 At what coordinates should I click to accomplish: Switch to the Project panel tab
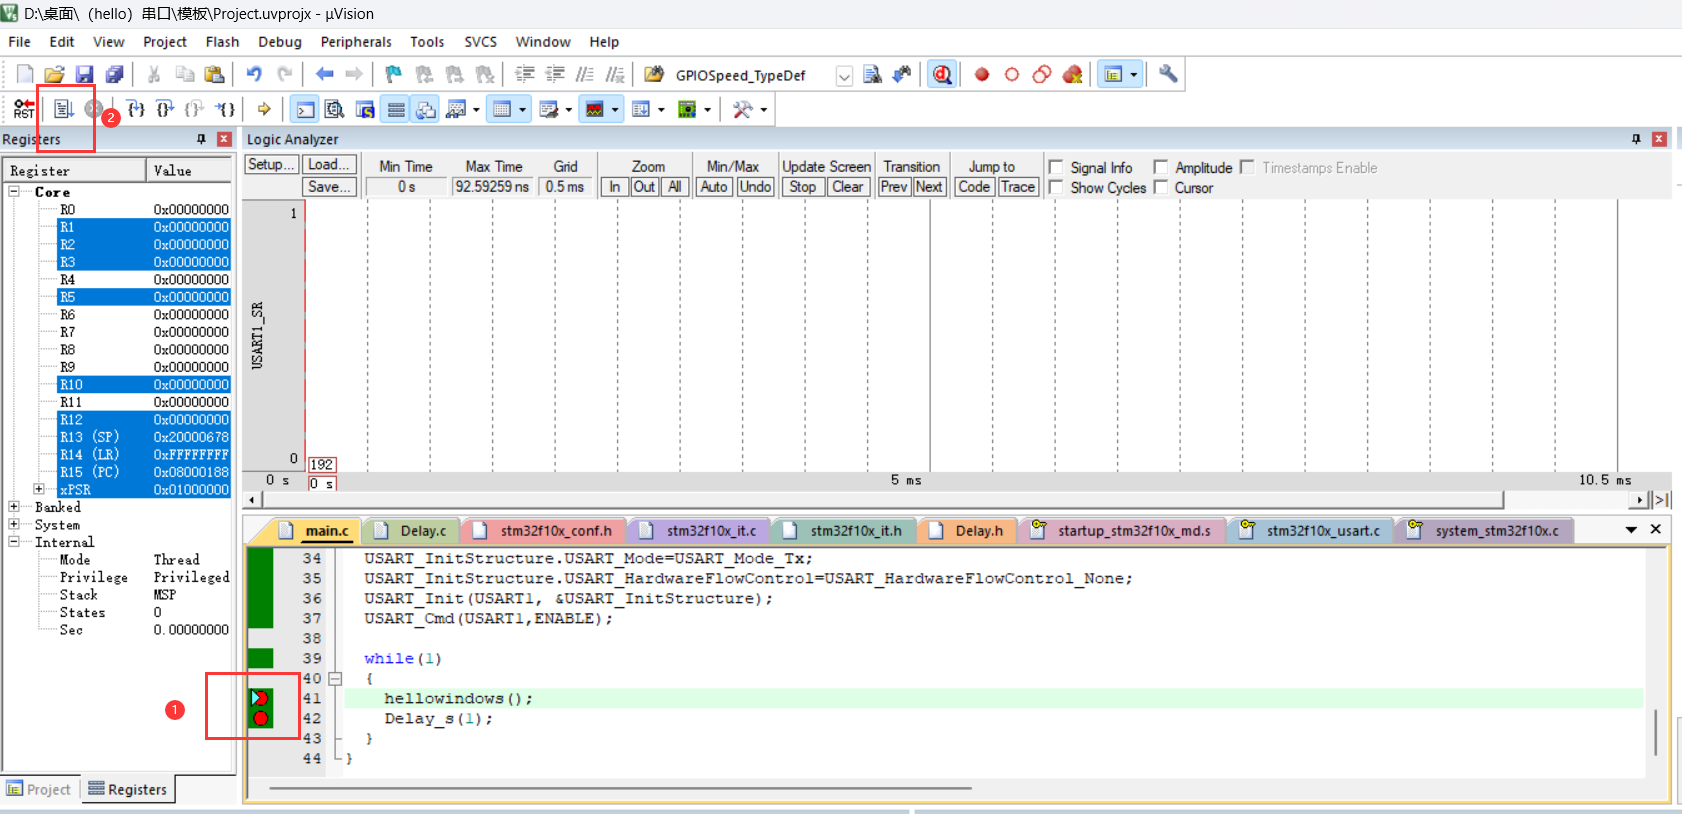click(40, 789)
